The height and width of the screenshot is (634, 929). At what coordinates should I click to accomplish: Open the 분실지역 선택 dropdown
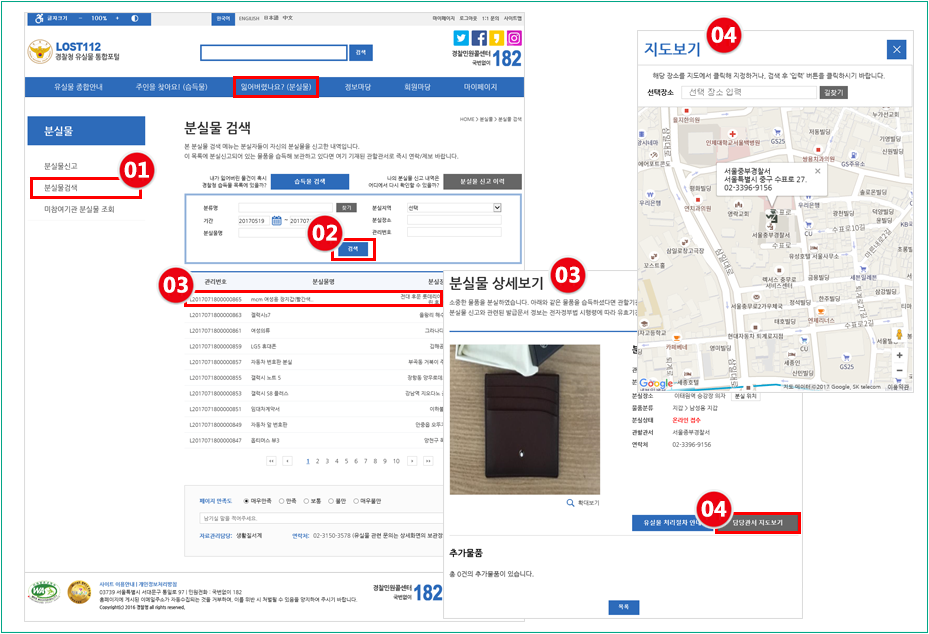(454, 208)
